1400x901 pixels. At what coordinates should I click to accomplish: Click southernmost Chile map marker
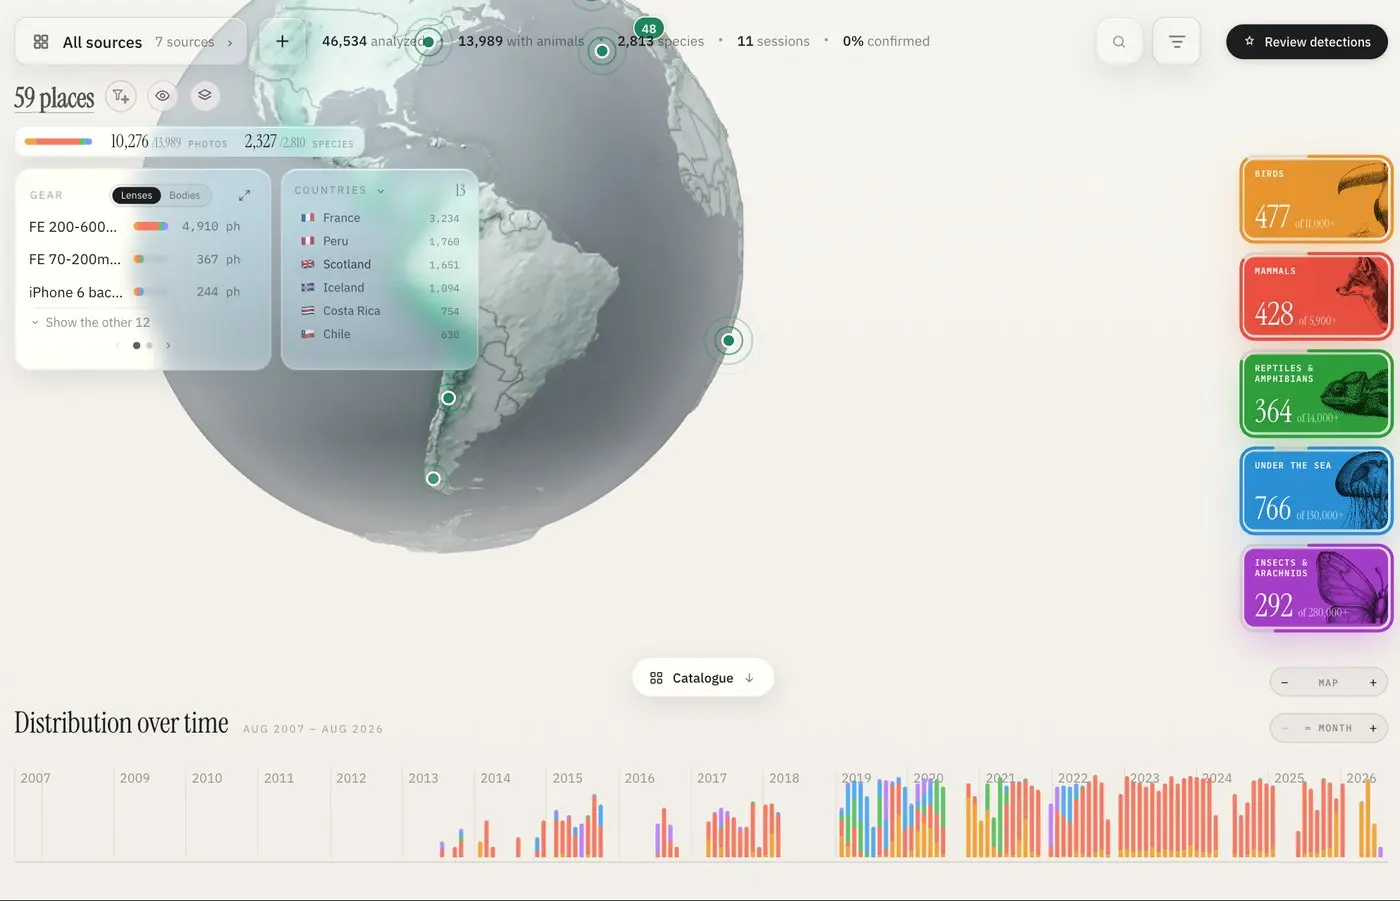(433, 479)
